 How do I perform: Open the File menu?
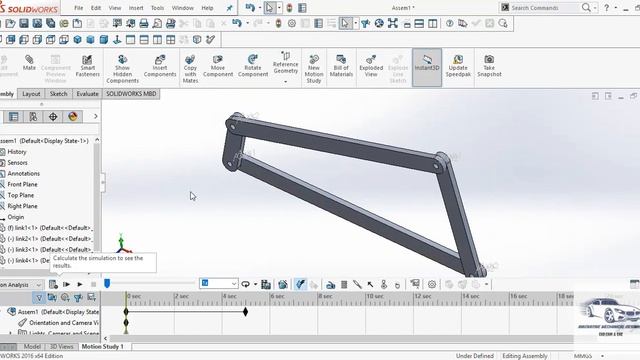click(x=78, y=8)
